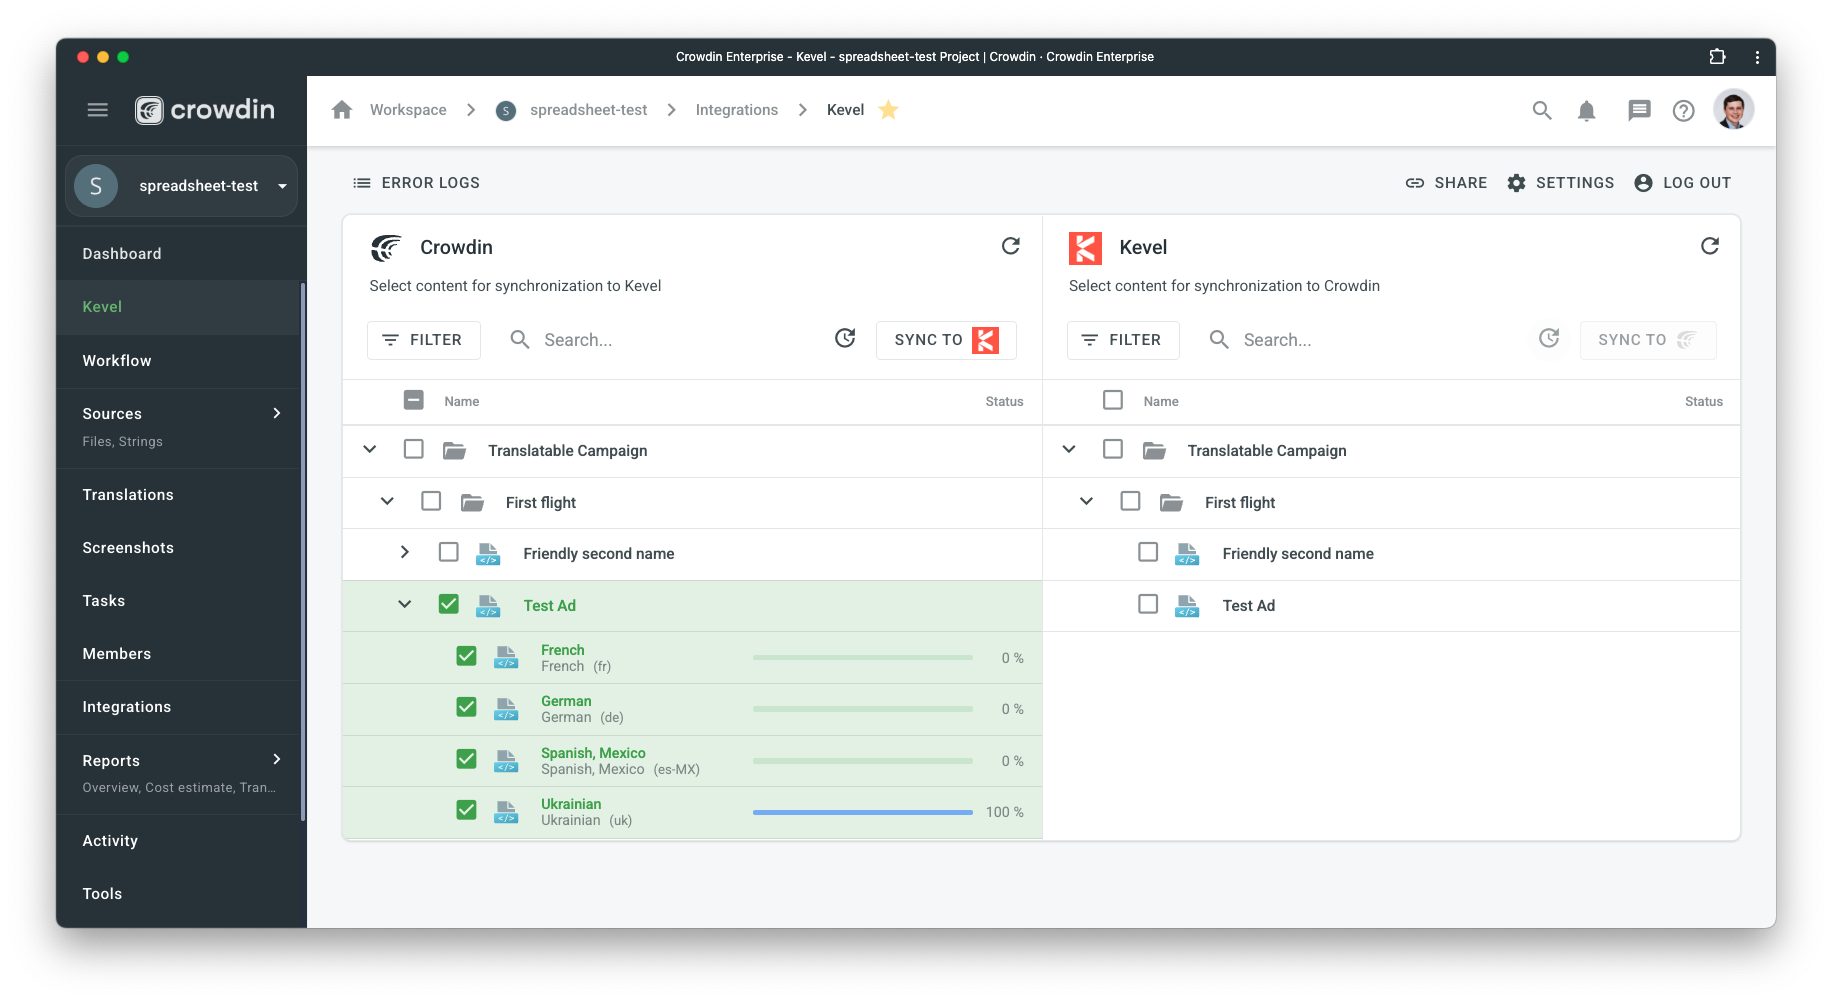Click LOG OUT of Kevel

coord(1682,183)
